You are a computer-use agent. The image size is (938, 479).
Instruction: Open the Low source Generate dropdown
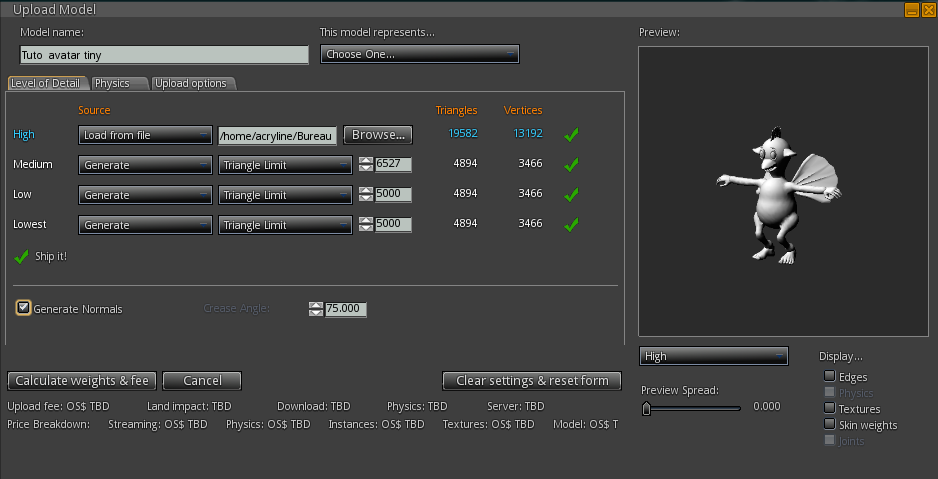click(x=145, y=195)
